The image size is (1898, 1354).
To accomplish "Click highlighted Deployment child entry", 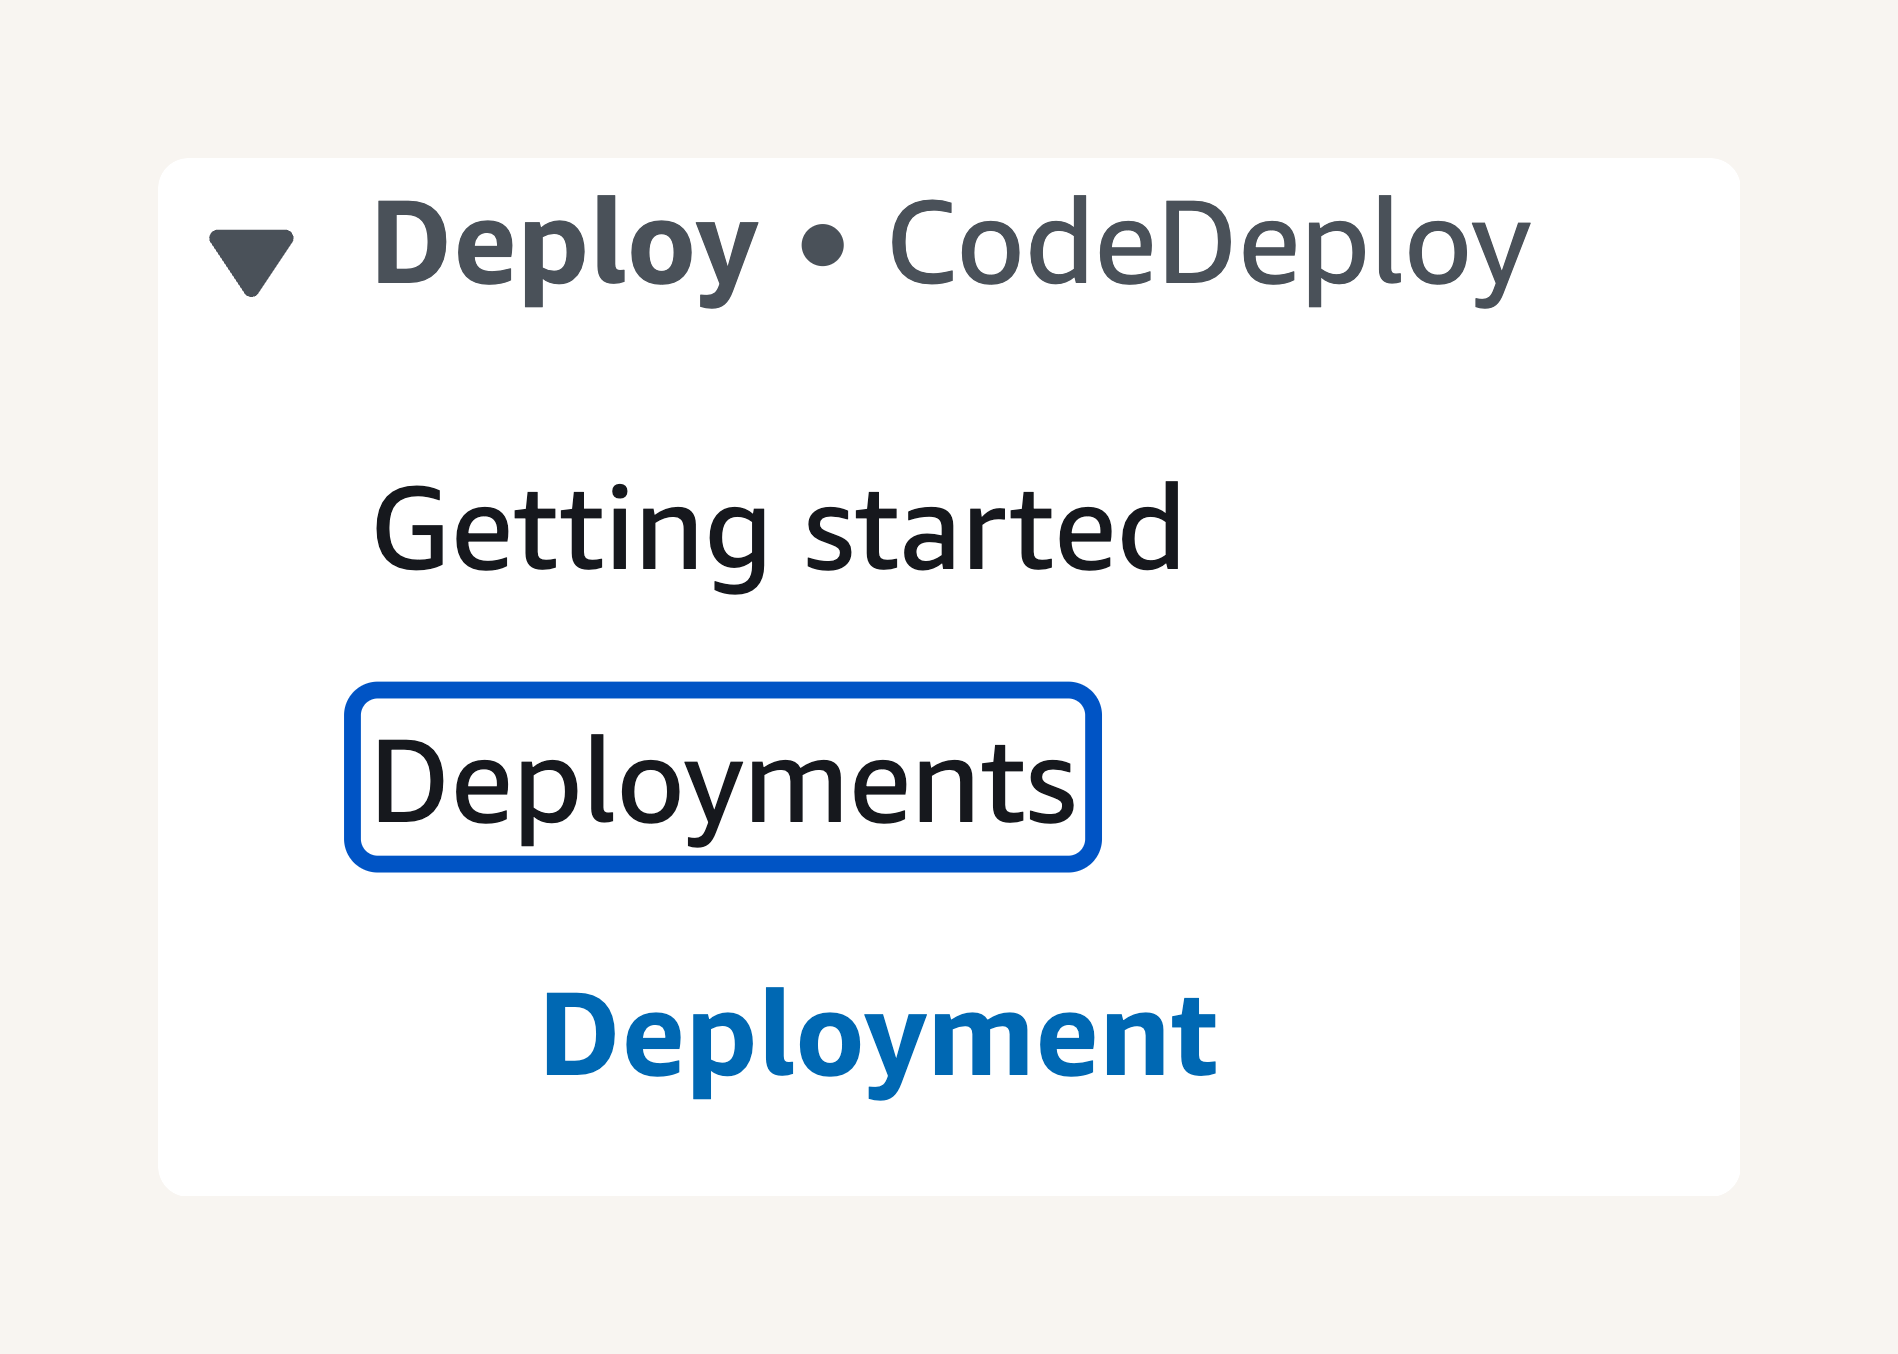I will 879,1040.
